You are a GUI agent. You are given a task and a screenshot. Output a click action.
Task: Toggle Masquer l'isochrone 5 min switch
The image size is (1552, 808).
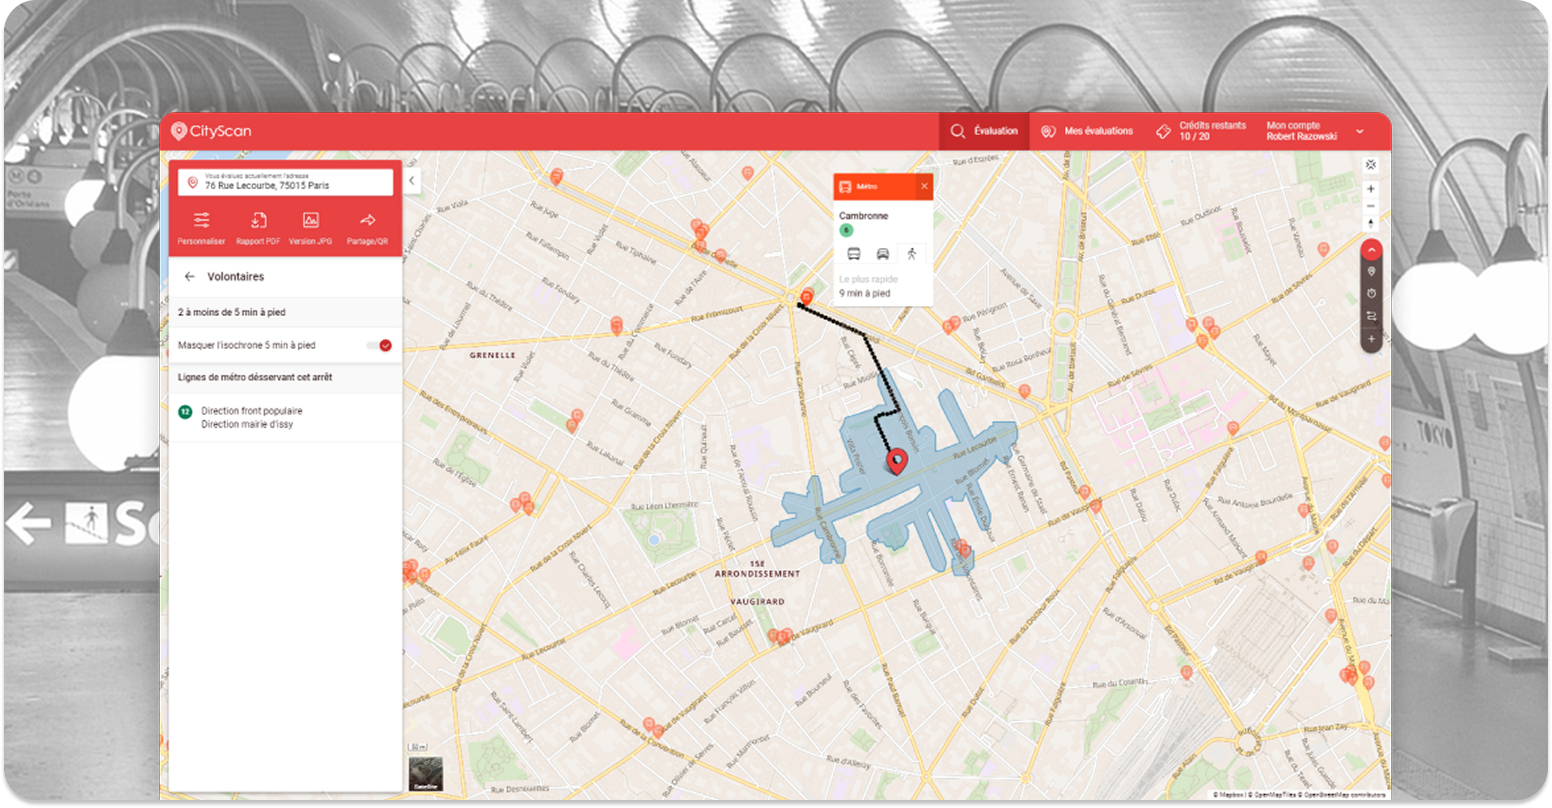pos(379,345)
